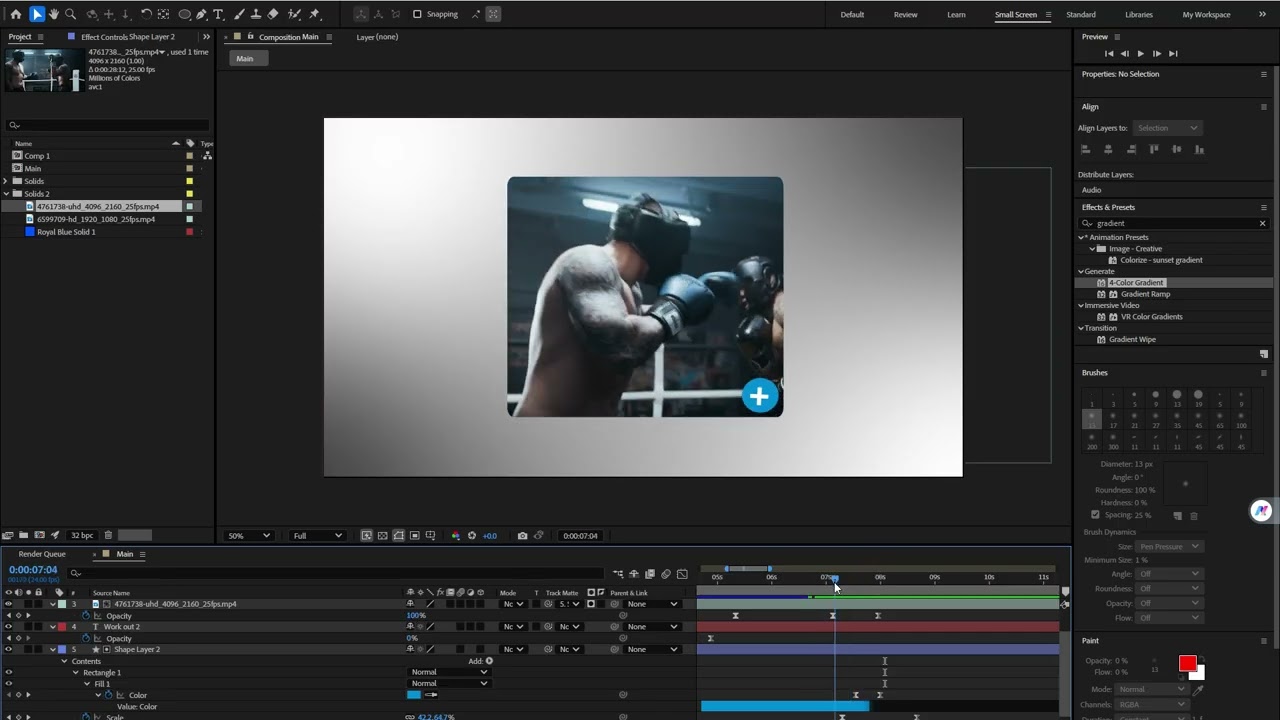
Task: Open the composition mini-flowchart icon in timeline
Action: [618, 574]
